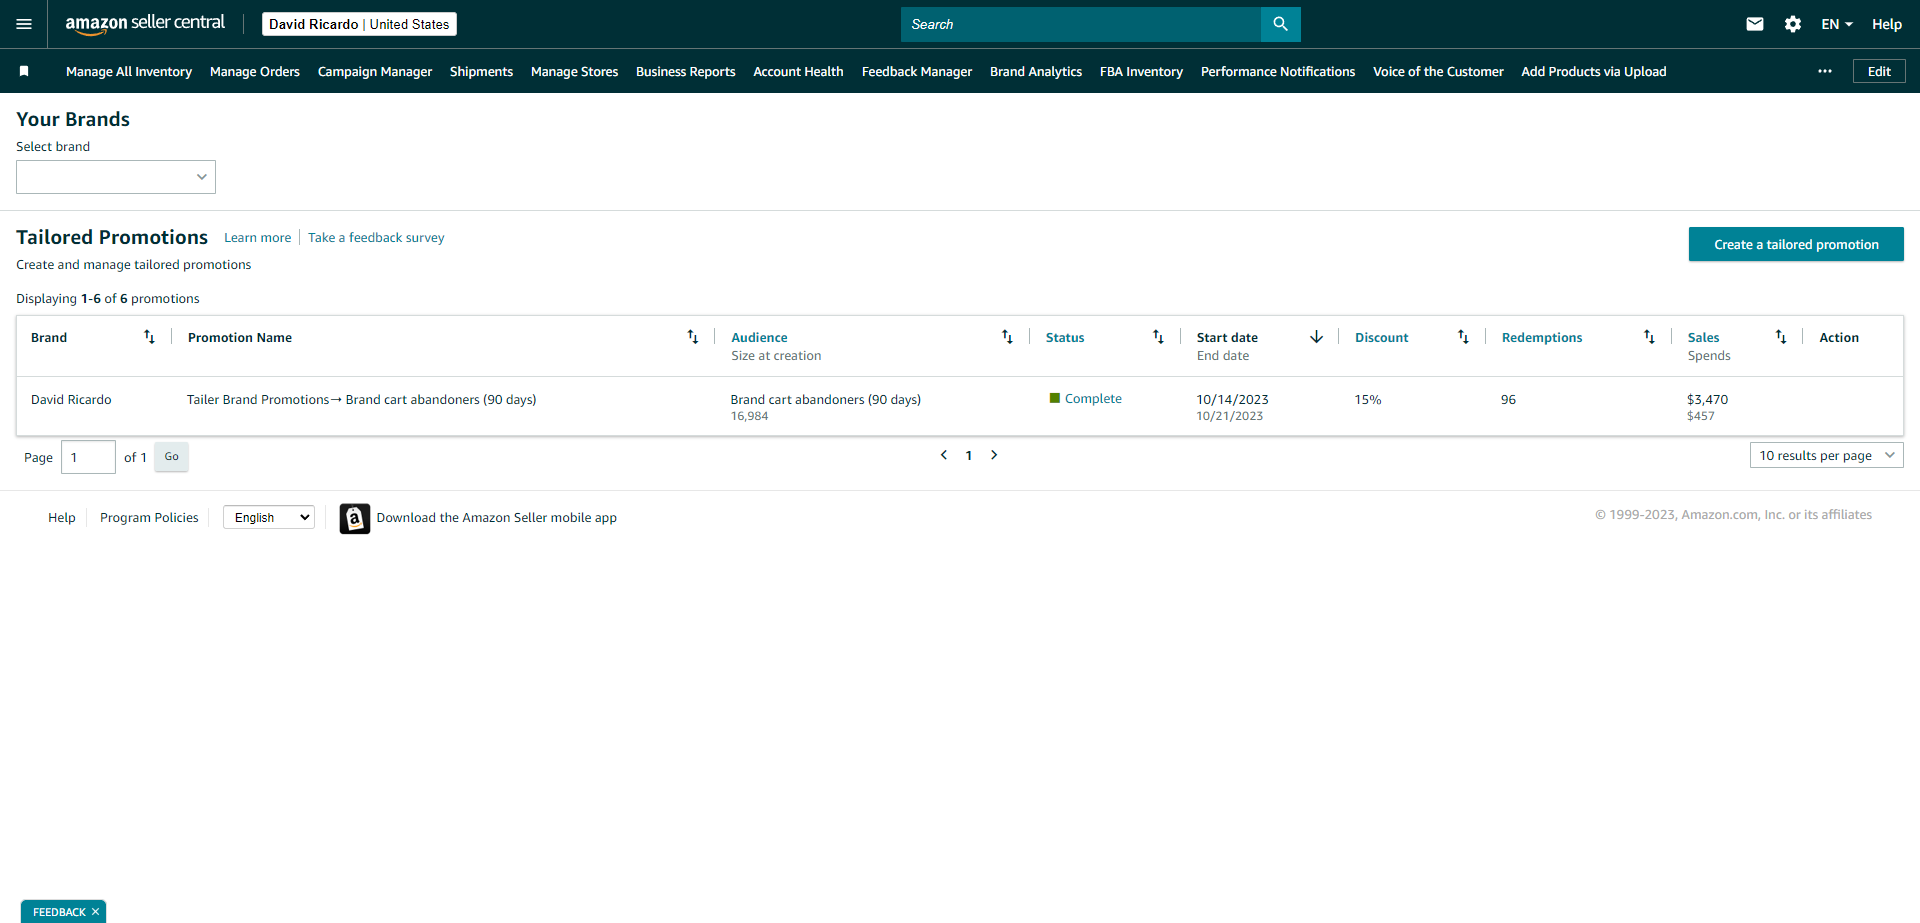Open Take a feedback survey link
1920x923 pixels.
point(376,237)
